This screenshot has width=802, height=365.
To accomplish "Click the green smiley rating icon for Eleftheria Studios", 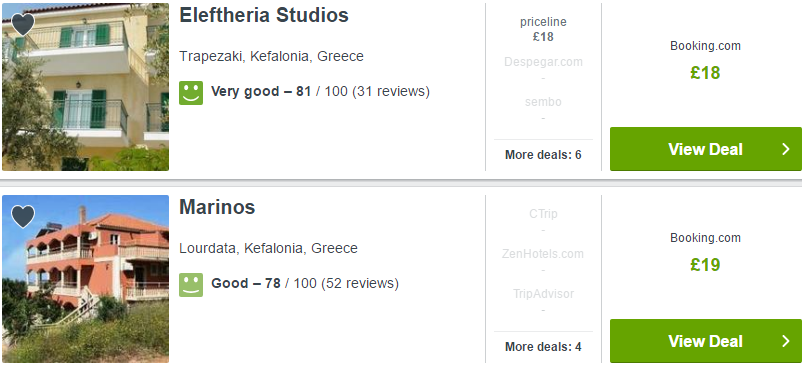I will [191, 93].
